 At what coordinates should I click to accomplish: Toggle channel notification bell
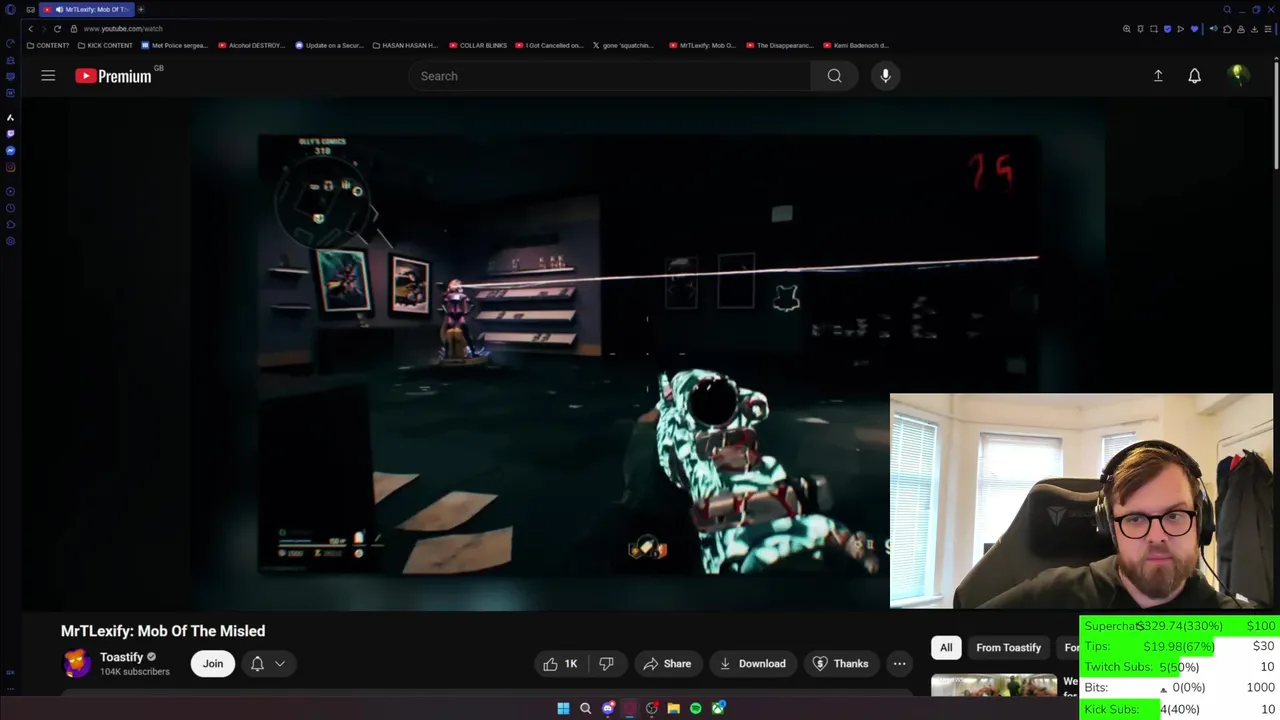coord(257,664)
